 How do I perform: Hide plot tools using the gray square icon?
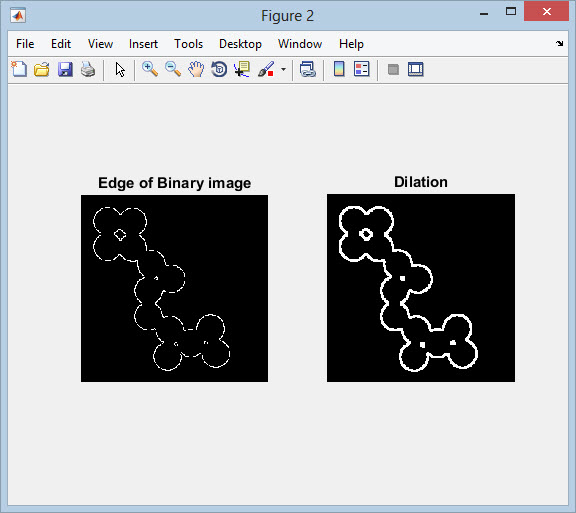coord(393,69)
